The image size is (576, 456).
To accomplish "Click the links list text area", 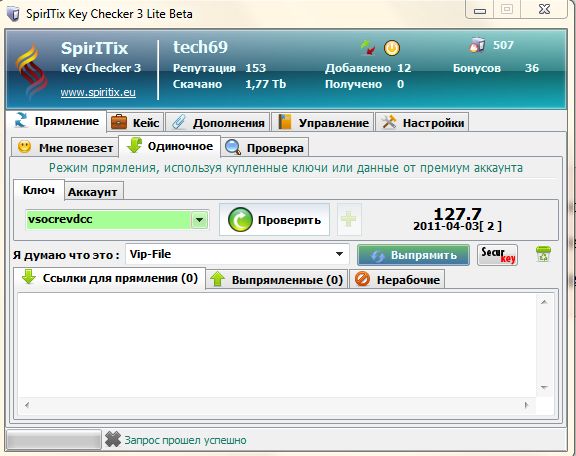I will (277, 345).
